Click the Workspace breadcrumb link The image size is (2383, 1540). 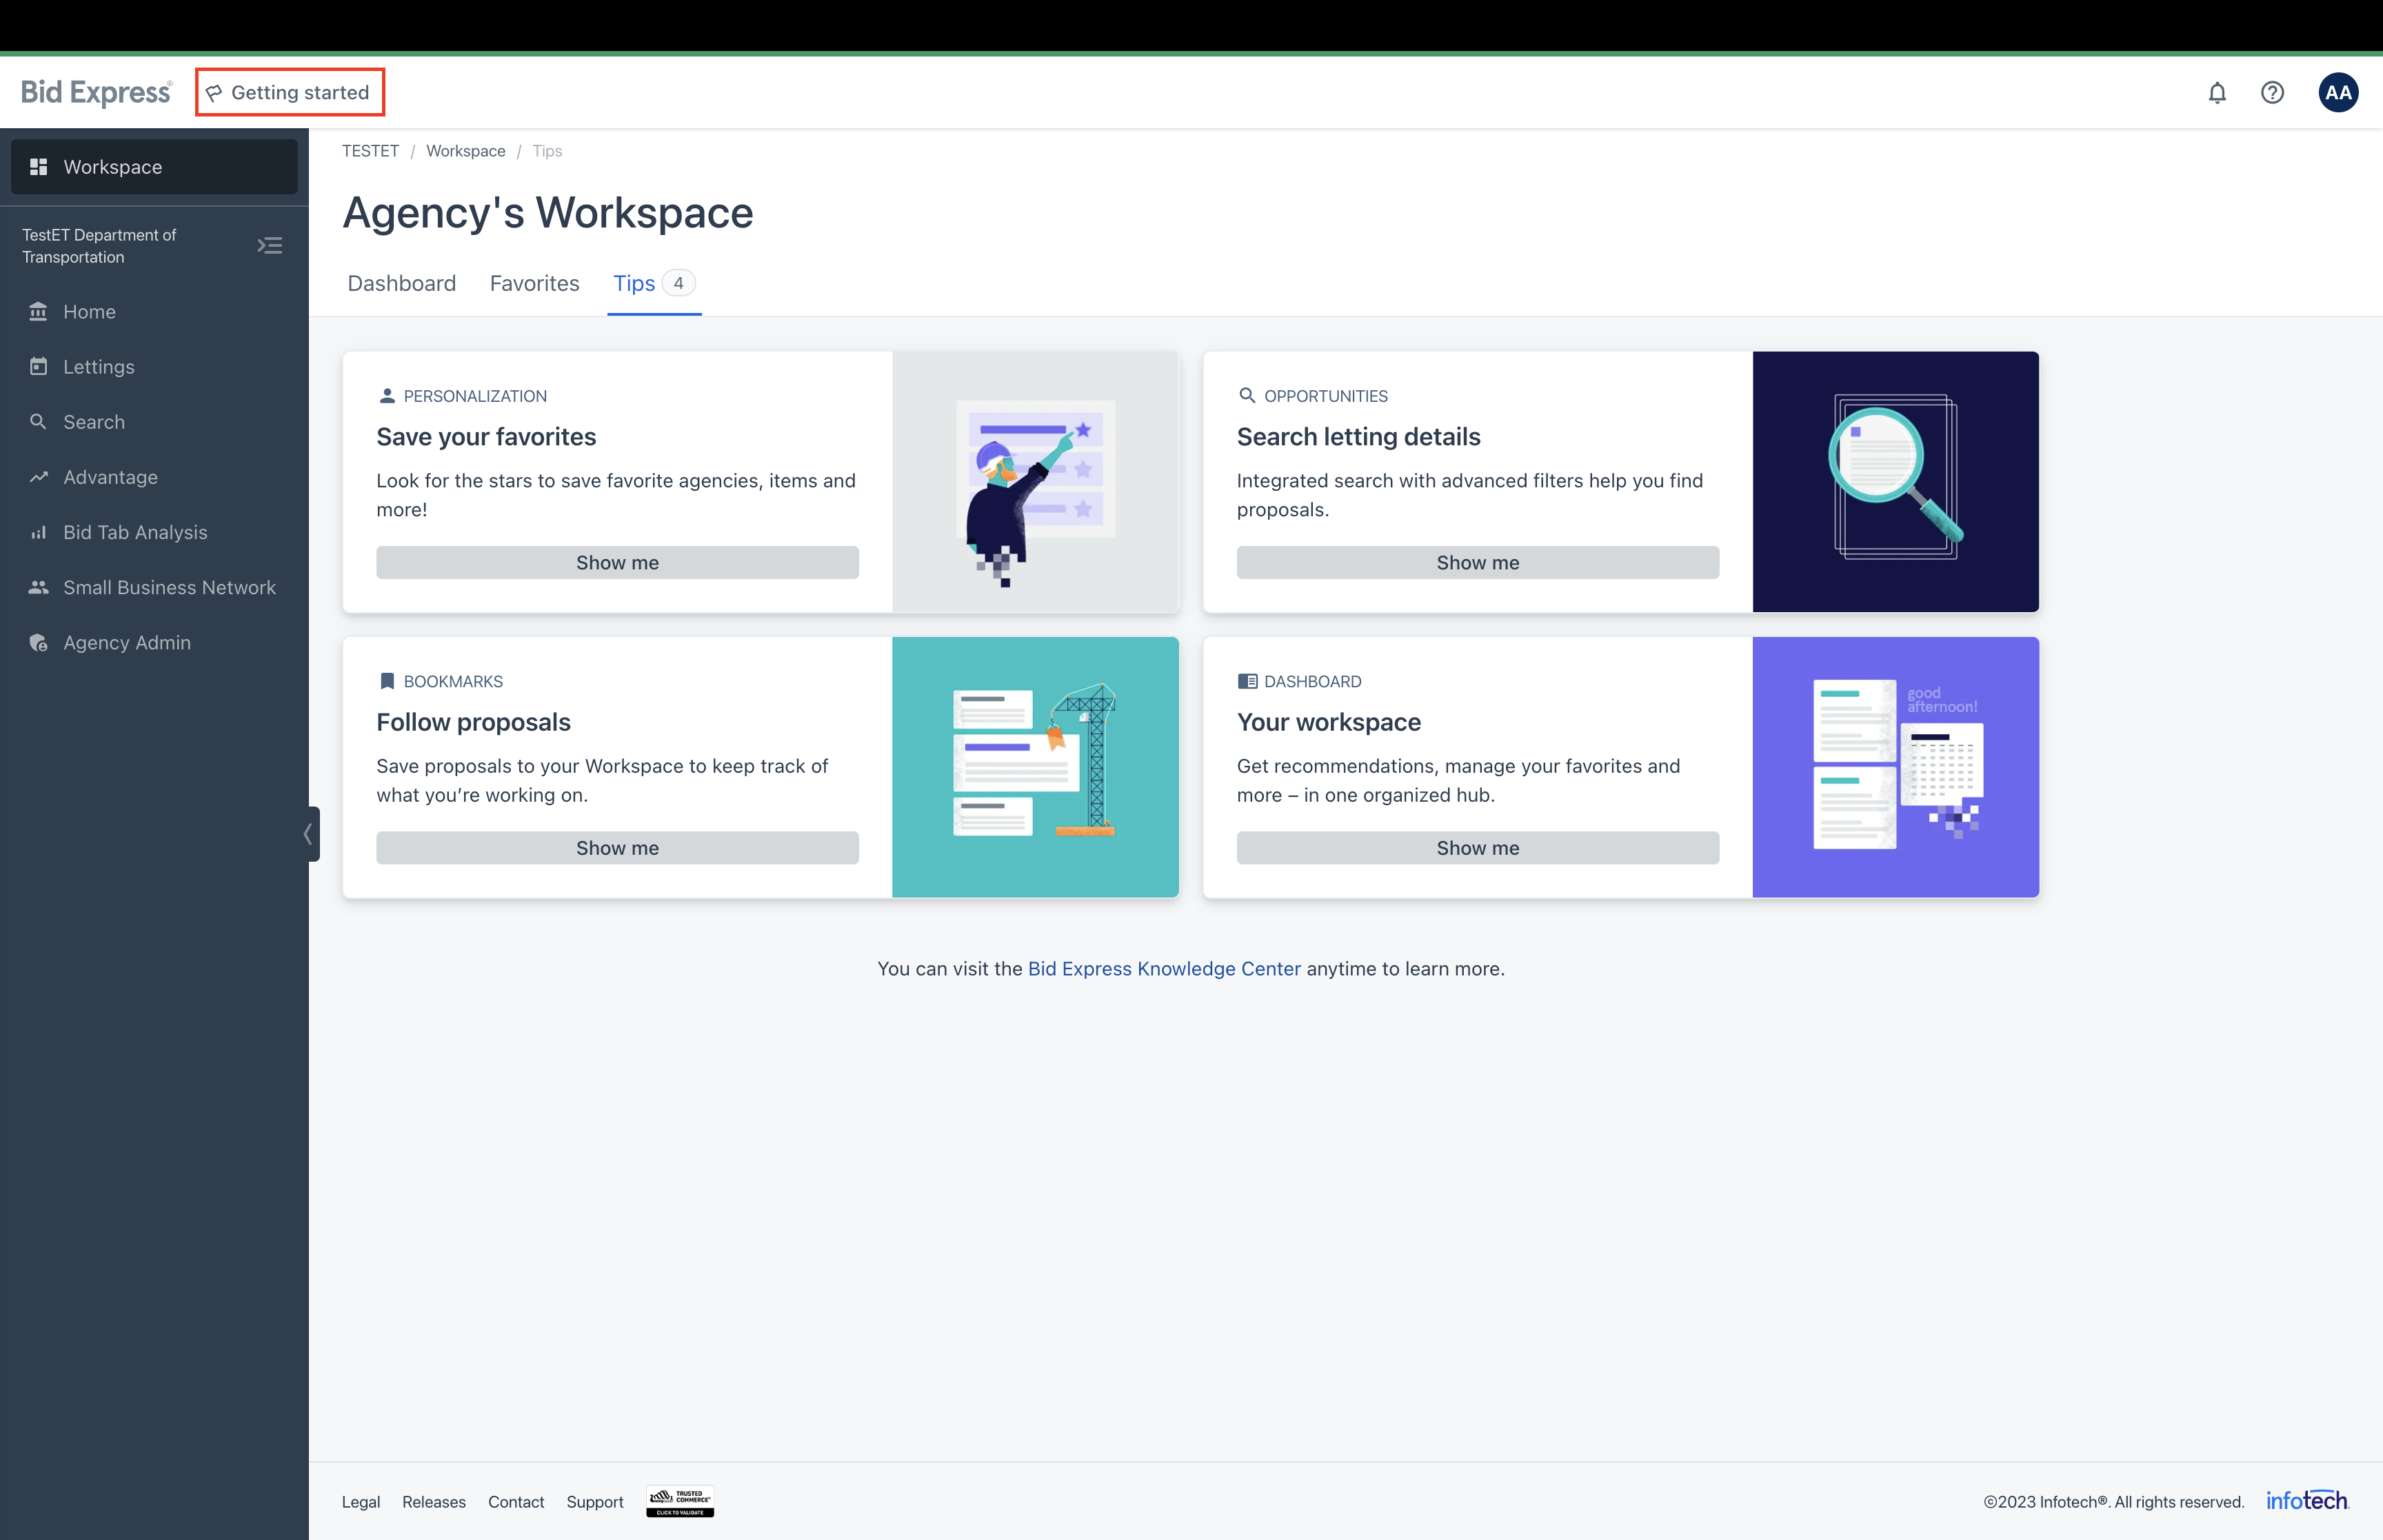[465, 151]
